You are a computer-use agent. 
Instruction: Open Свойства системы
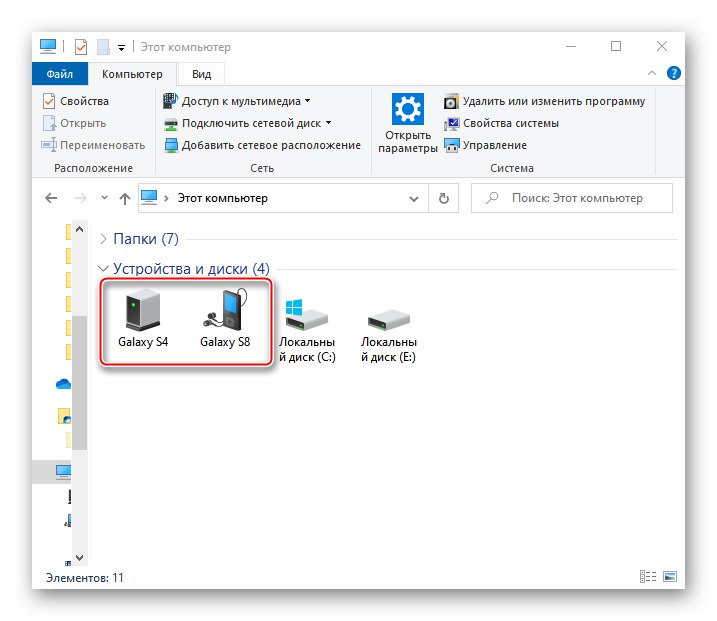501,123
